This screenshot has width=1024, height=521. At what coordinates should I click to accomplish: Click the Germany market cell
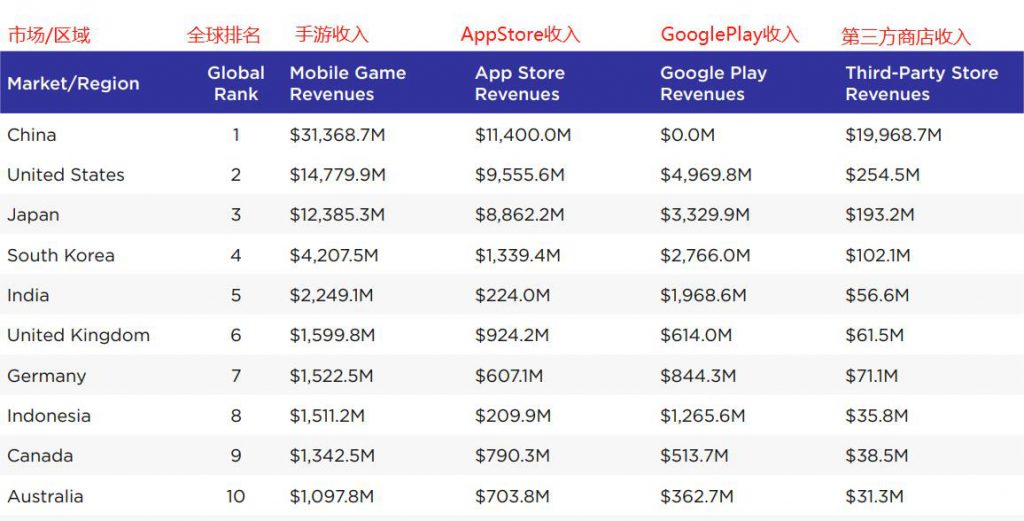(47, 376)
